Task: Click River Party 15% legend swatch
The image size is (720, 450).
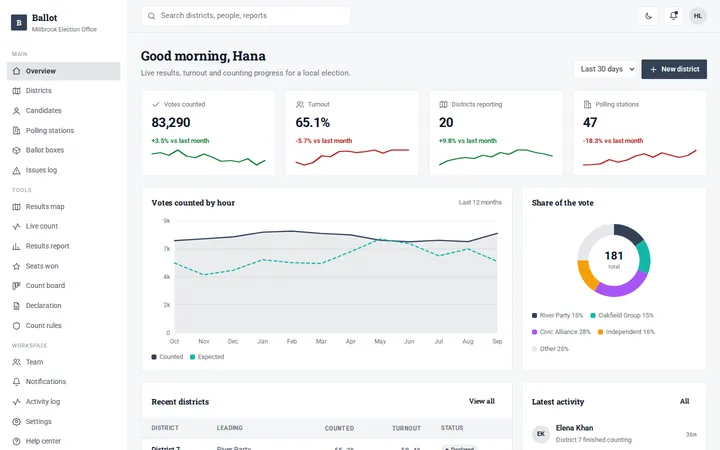Action: pos(534,315)
